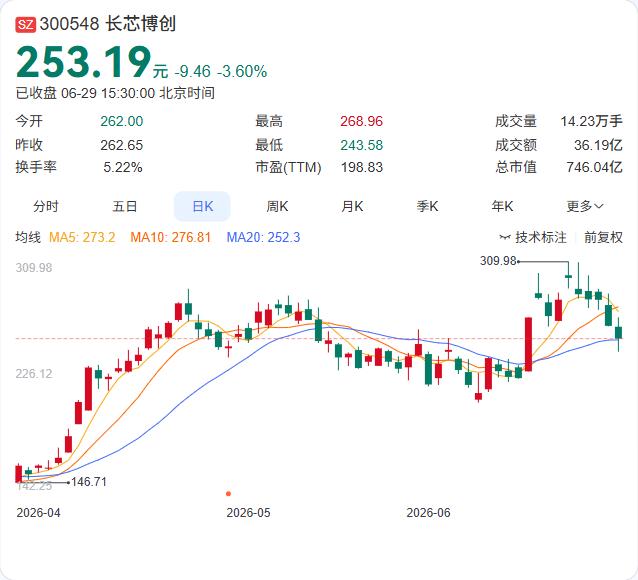The height and width of the screenshot is (580, 638).
Task: Click the -9.46 price change value
Action: click(x=192, y=72)
